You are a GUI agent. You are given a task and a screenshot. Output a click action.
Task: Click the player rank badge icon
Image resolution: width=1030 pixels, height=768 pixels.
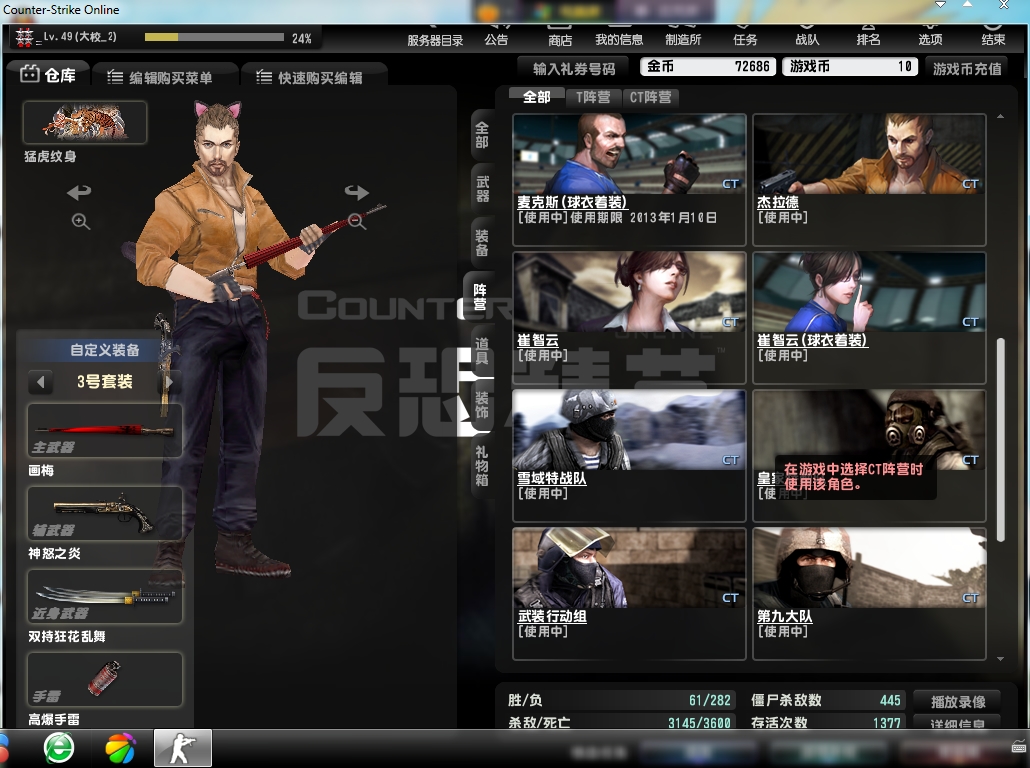tap(24, 37)
